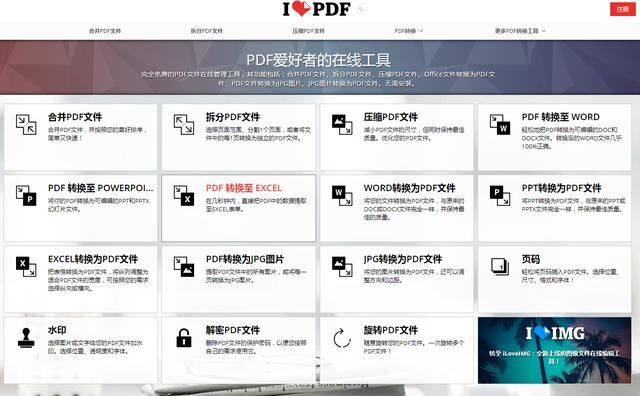Open the 合并PDF文件 nav menu item
This screenshot has width=640, height=396.
tap(105, 31)
